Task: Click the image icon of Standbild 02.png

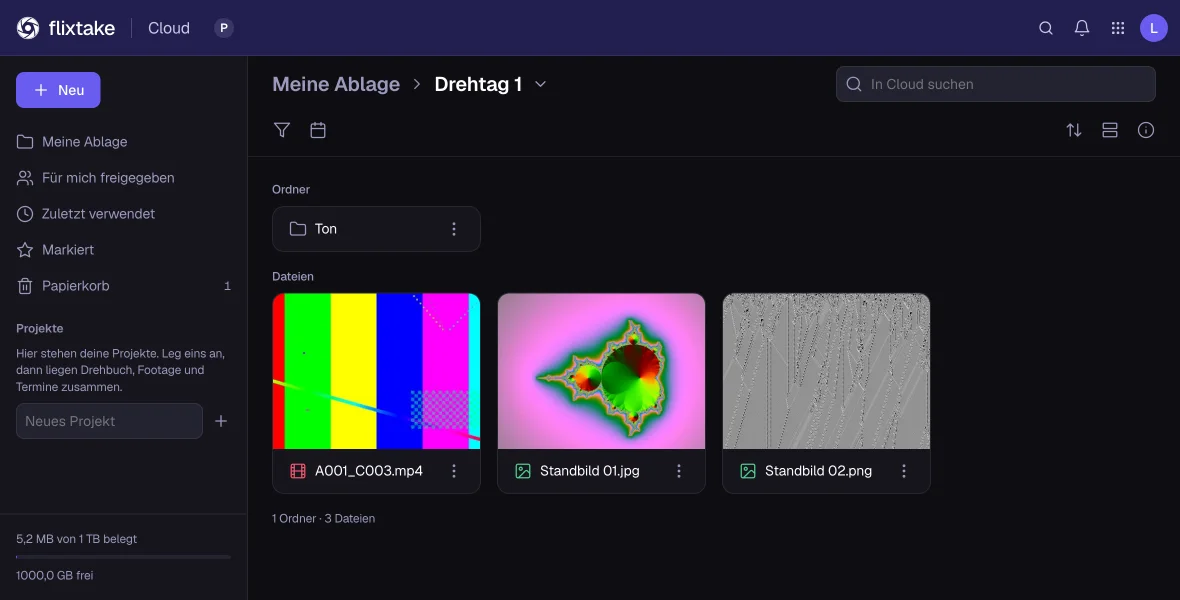Action: click(x=748, y=471)
